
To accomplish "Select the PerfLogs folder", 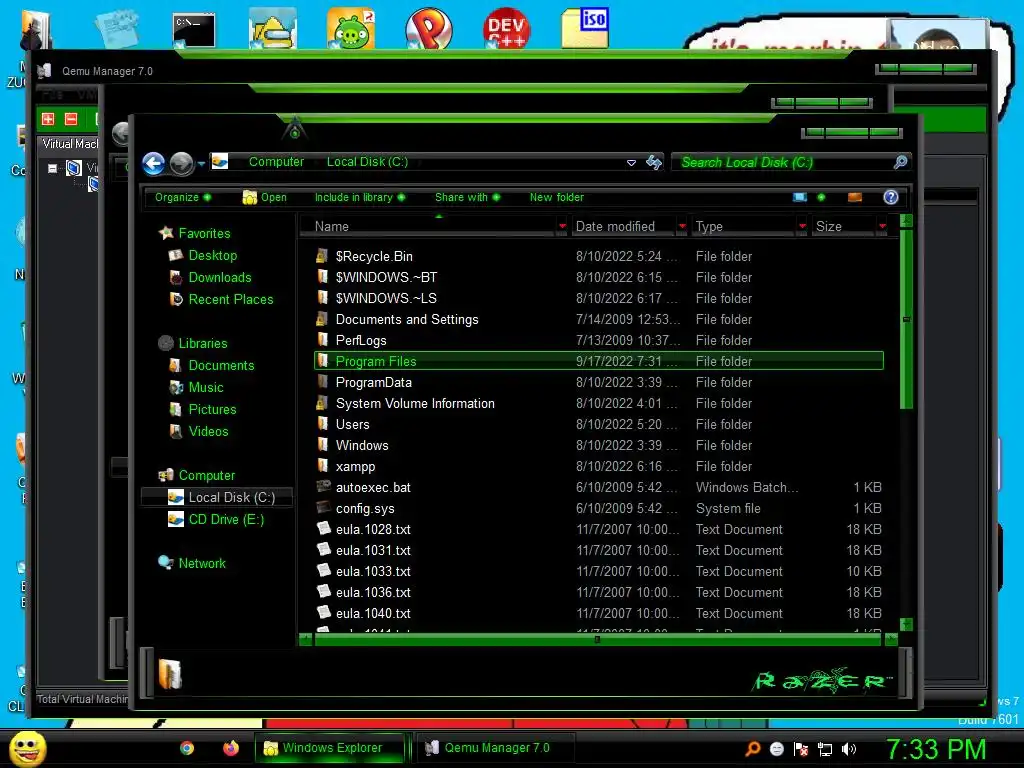I will [360, 340].
